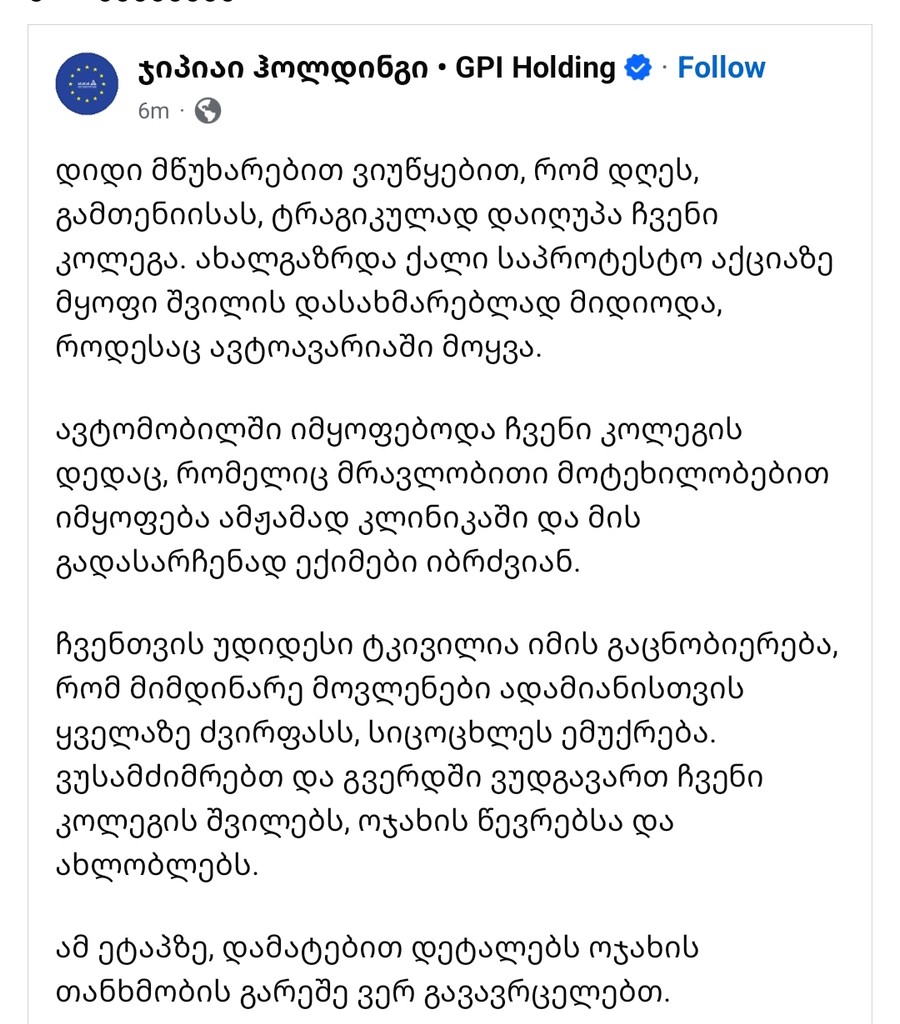Click the word "კლინიკაში" in the post
The image size is (900, 1024).
point(432,518)
